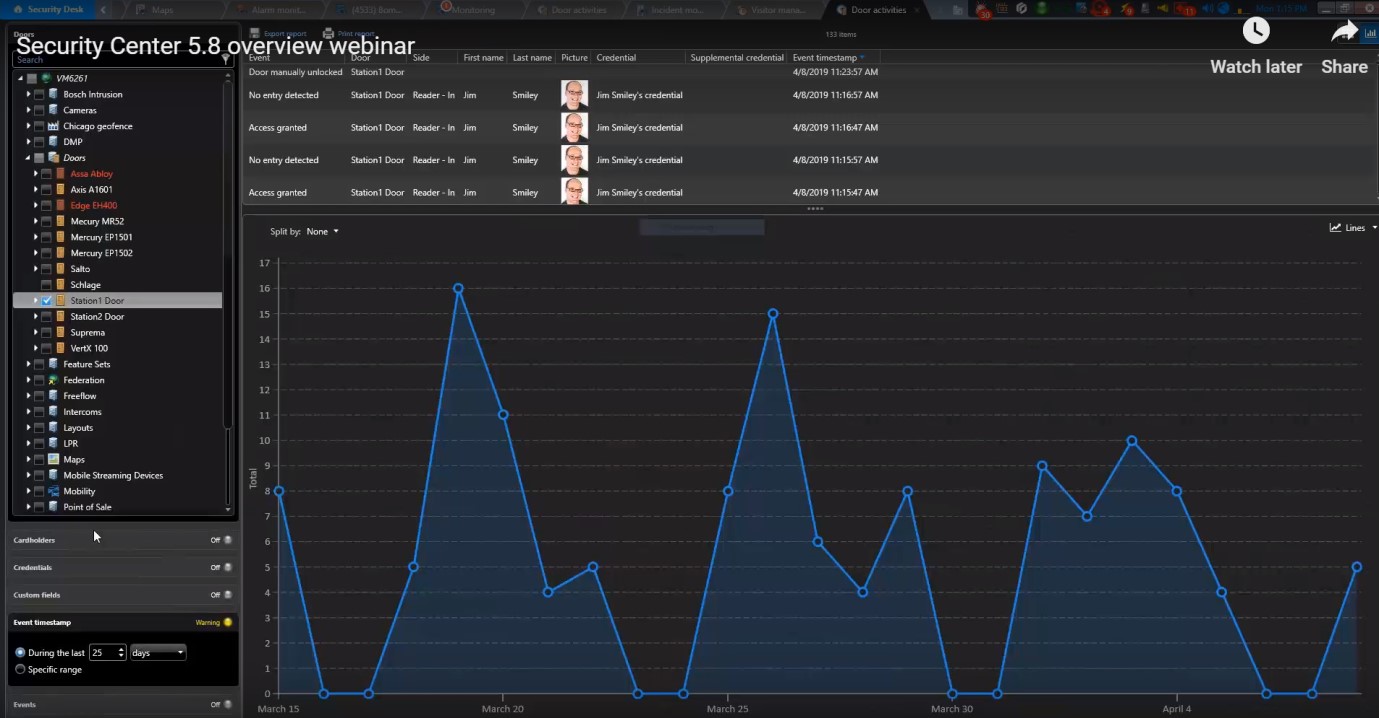Viewport: 1379px width, 718px height.
Task: Click the Security Desk home icon
Action: 17,9
